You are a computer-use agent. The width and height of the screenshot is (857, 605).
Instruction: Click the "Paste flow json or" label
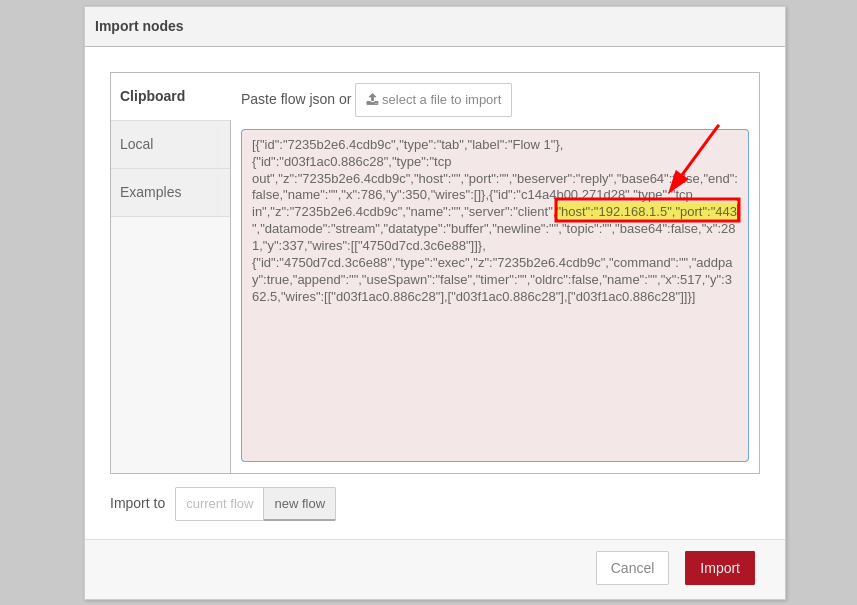click(x=296, y=99)
